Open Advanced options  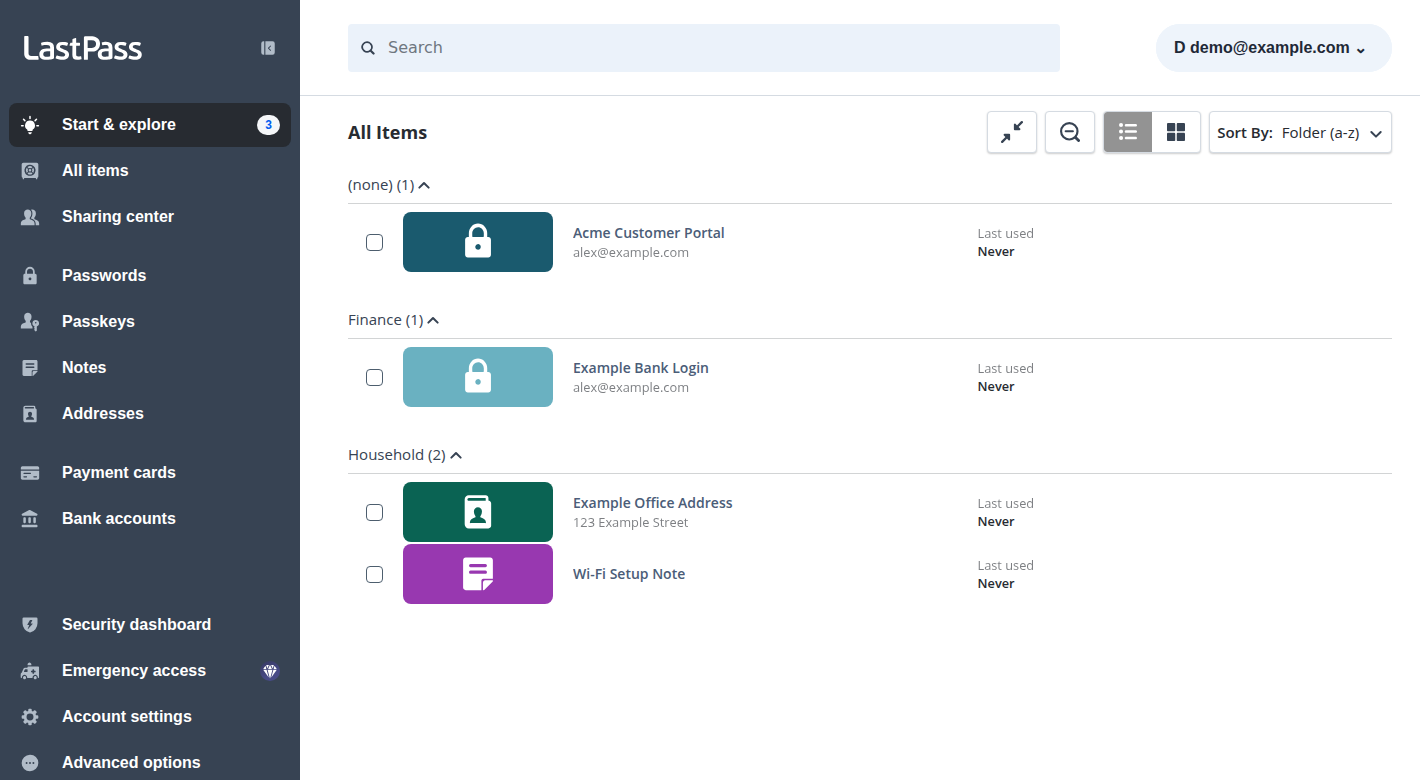pos(150,763)
